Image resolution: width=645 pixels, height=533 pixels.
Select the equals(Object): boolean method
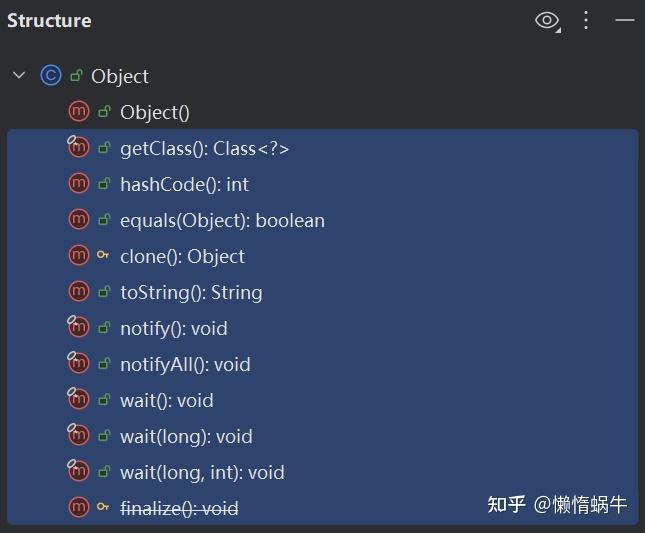(x=222, y=220)
